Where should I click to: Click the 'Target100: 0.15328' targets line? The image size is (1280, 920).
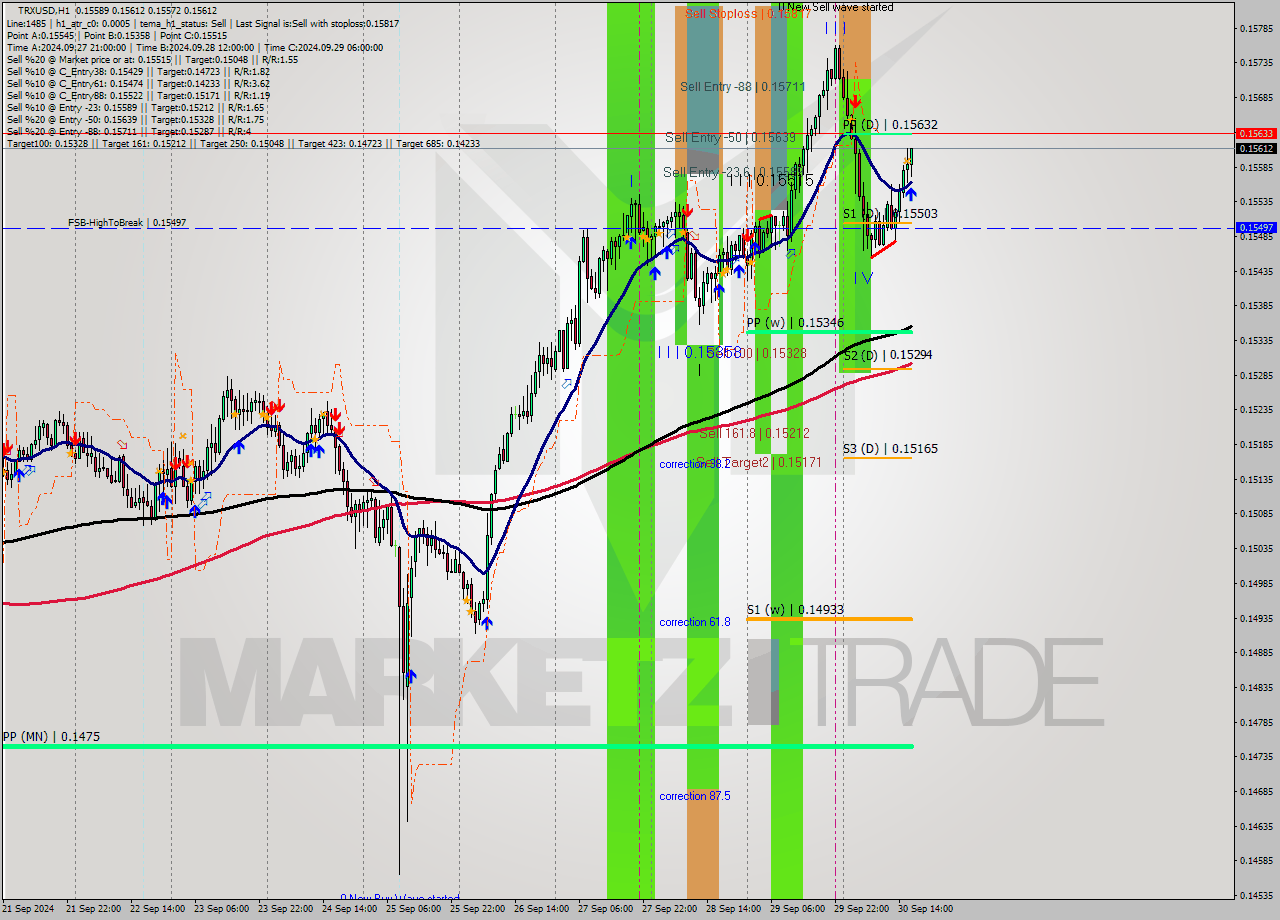(x=243, y=144)
